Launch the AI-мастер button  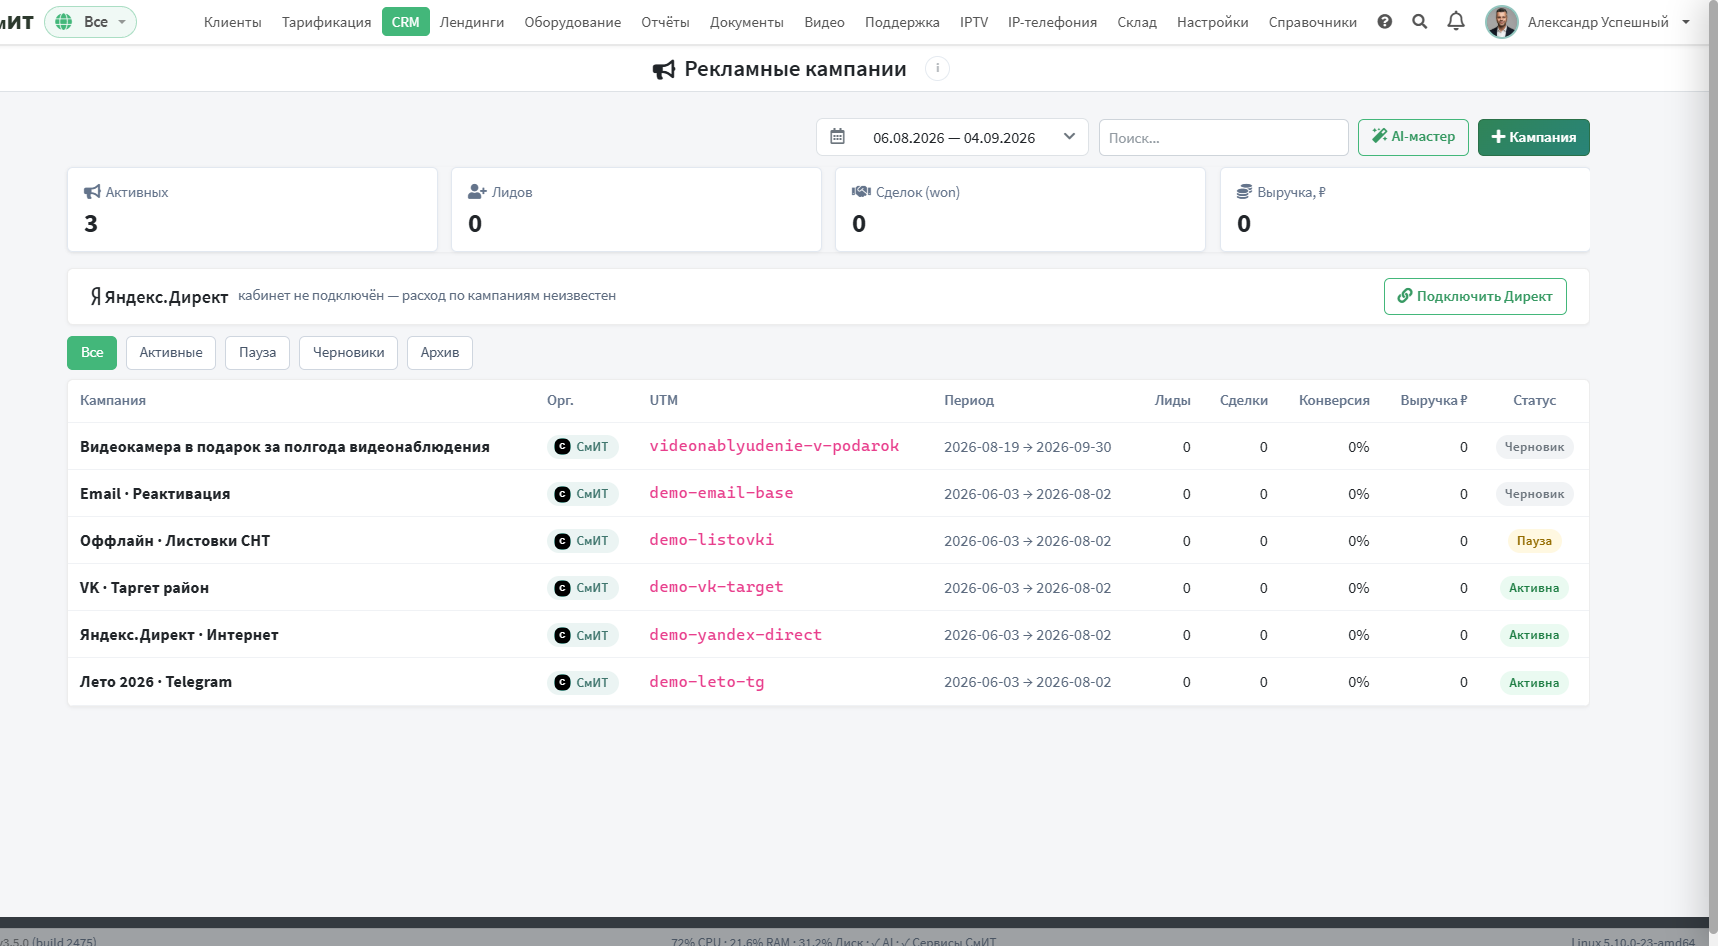pyautogui.click(x=1413, y=137)
